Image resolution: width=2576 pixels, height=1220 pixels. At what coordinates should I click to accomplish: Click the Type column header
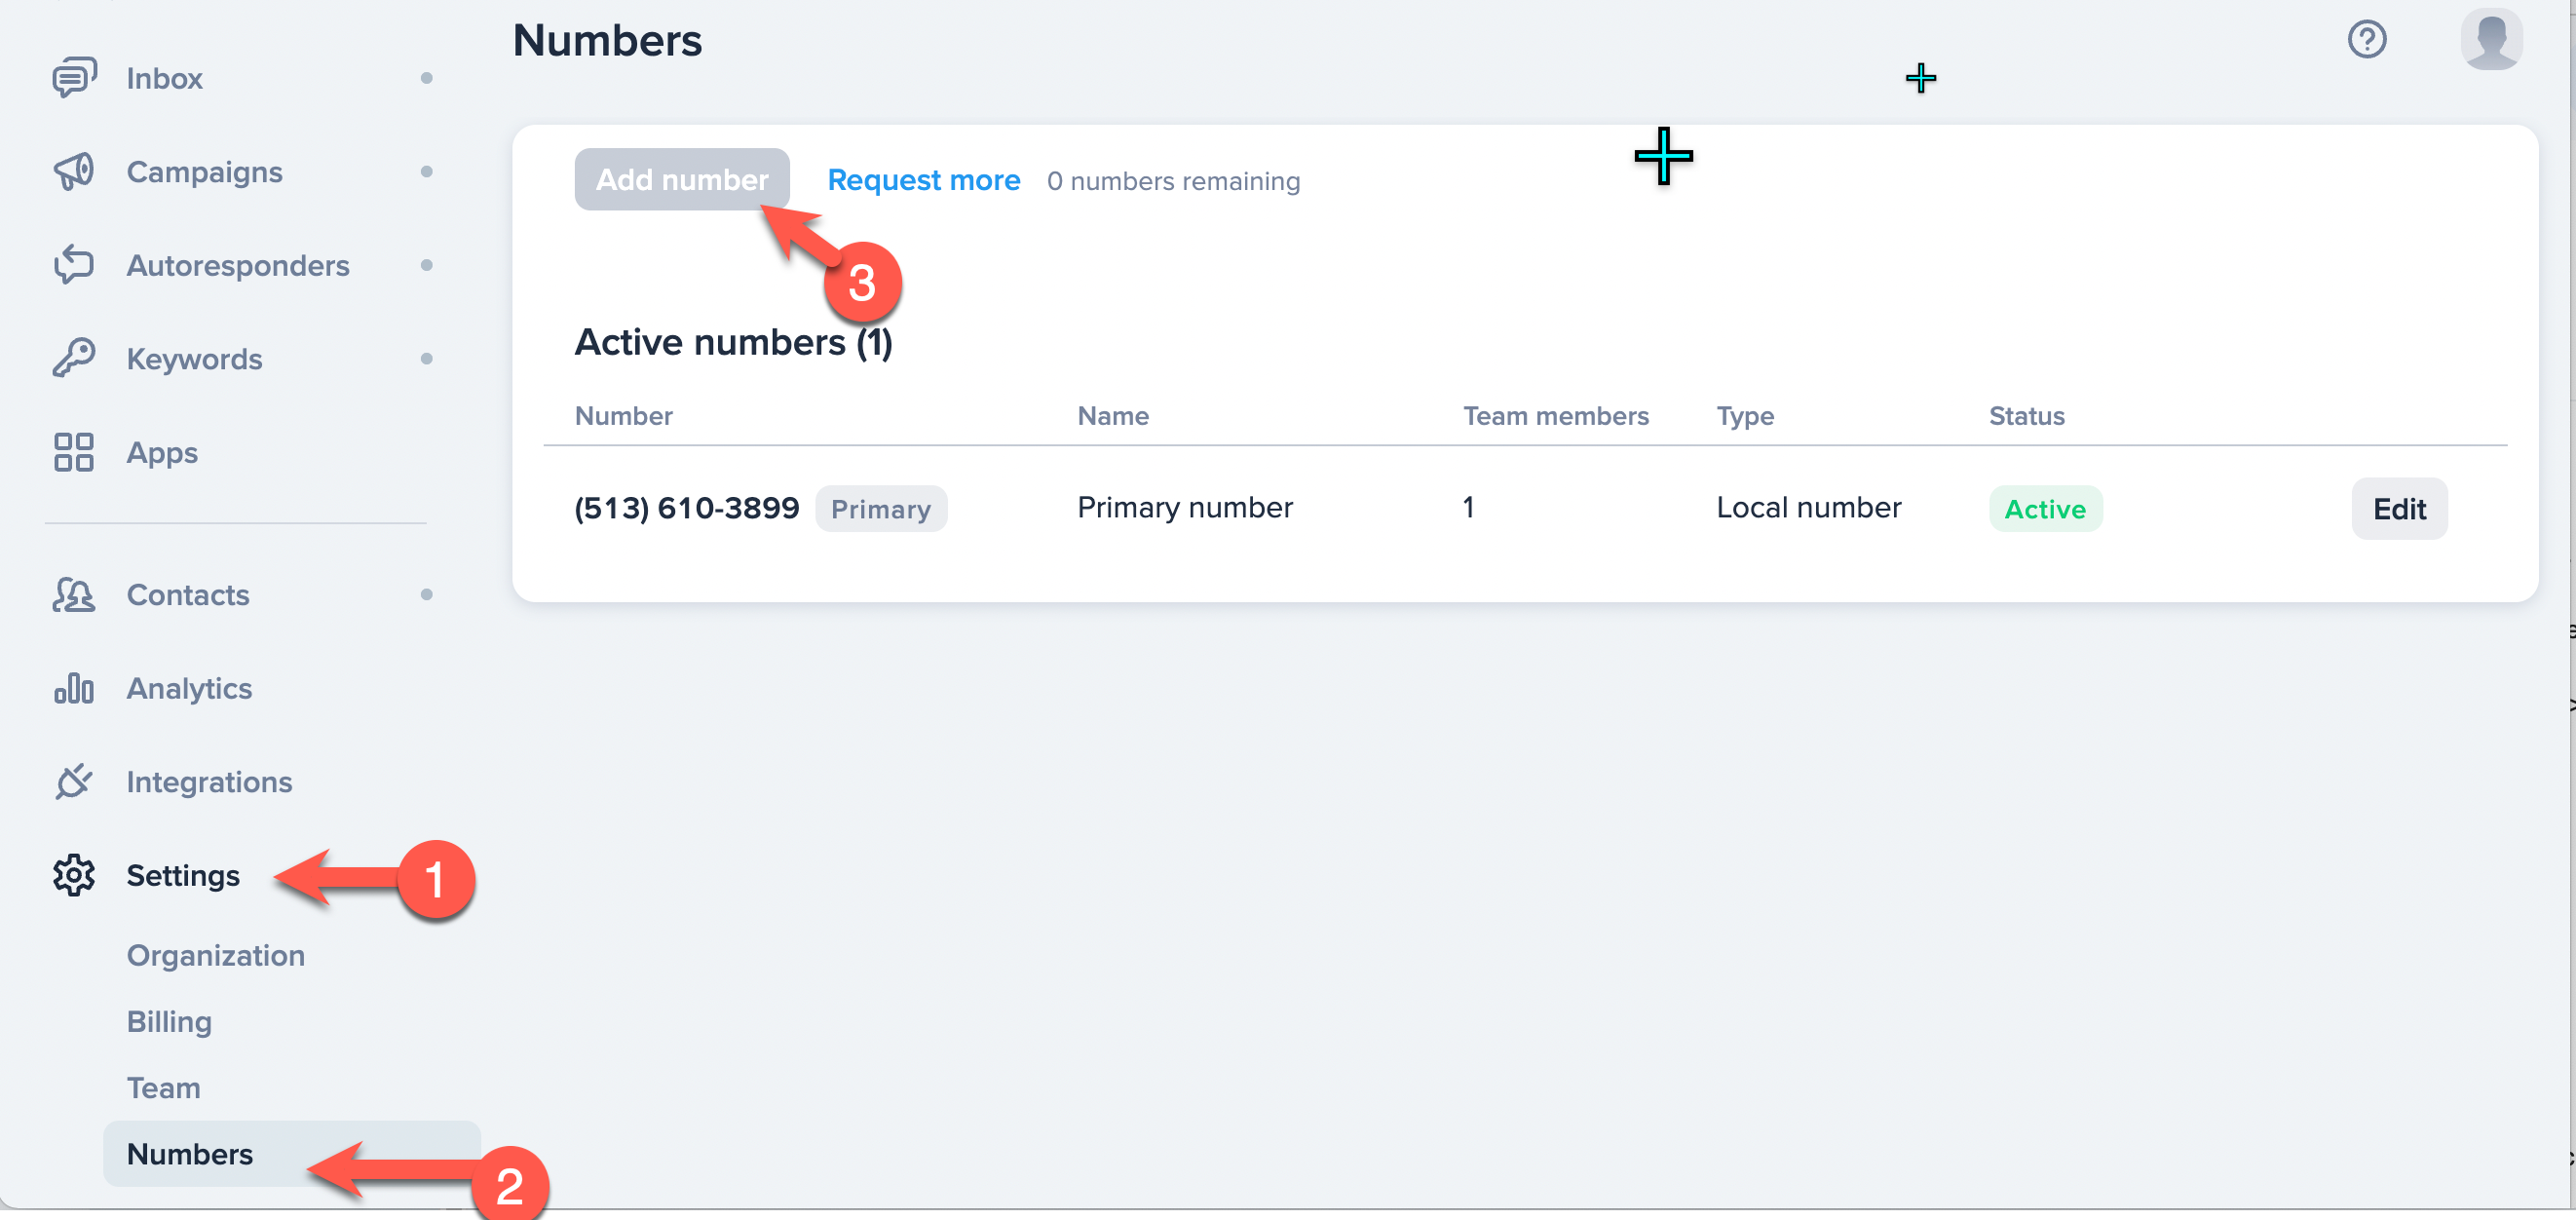1745,417
